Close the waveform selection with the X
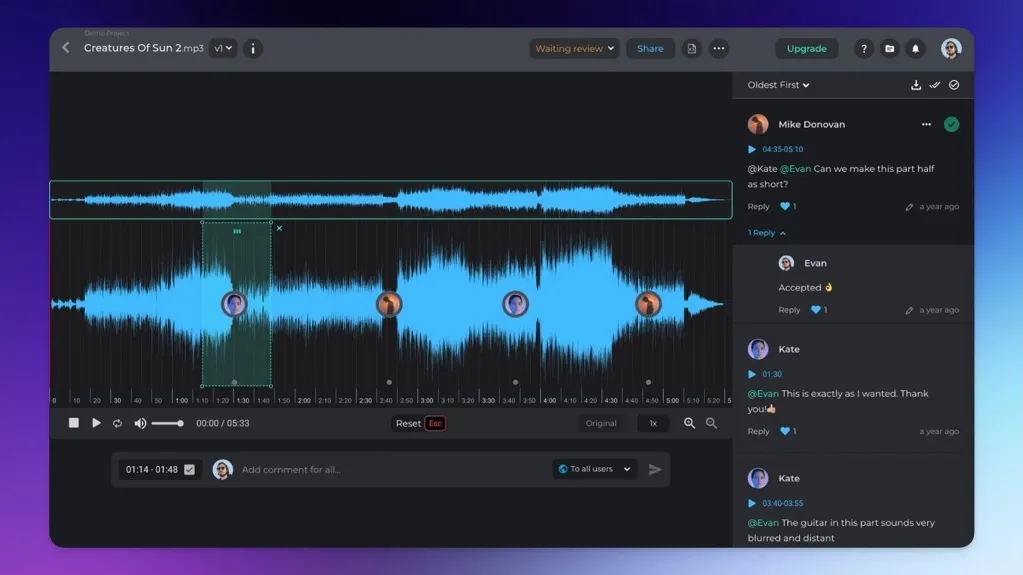The width and height of the screenshot is (1023, 575). click(x=279, y=228)
